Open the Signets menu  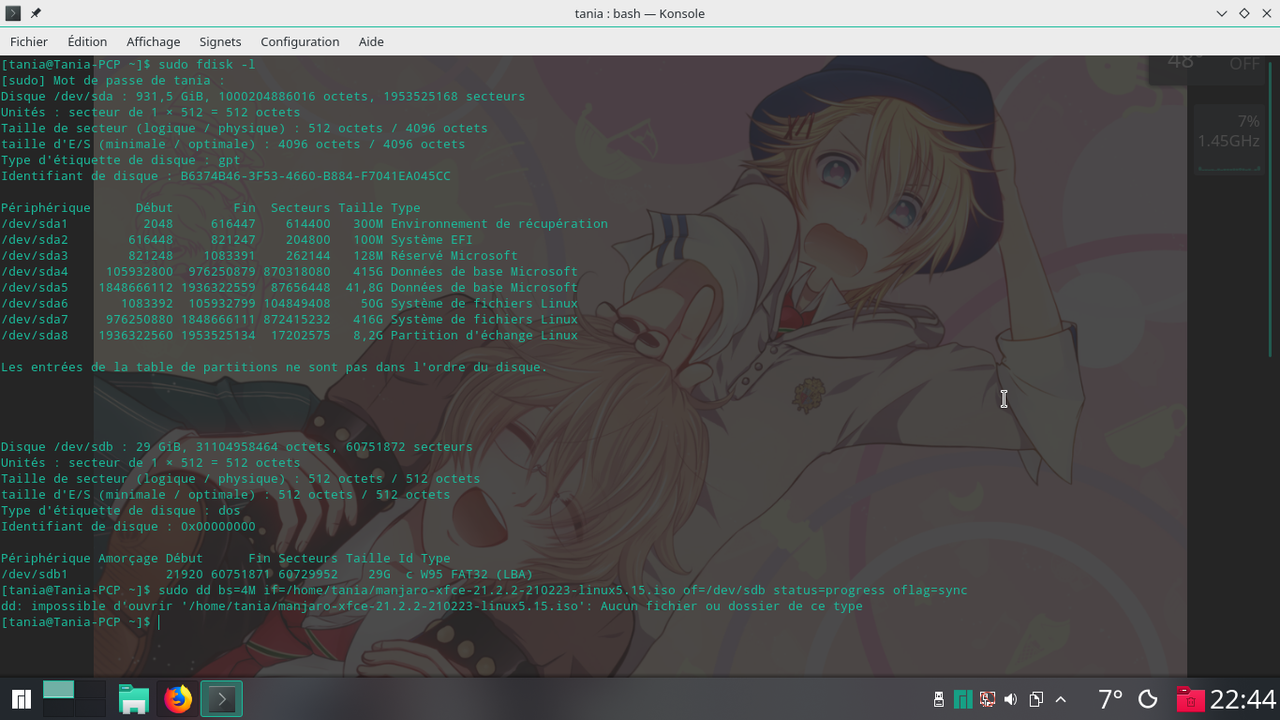click(220, 41)
